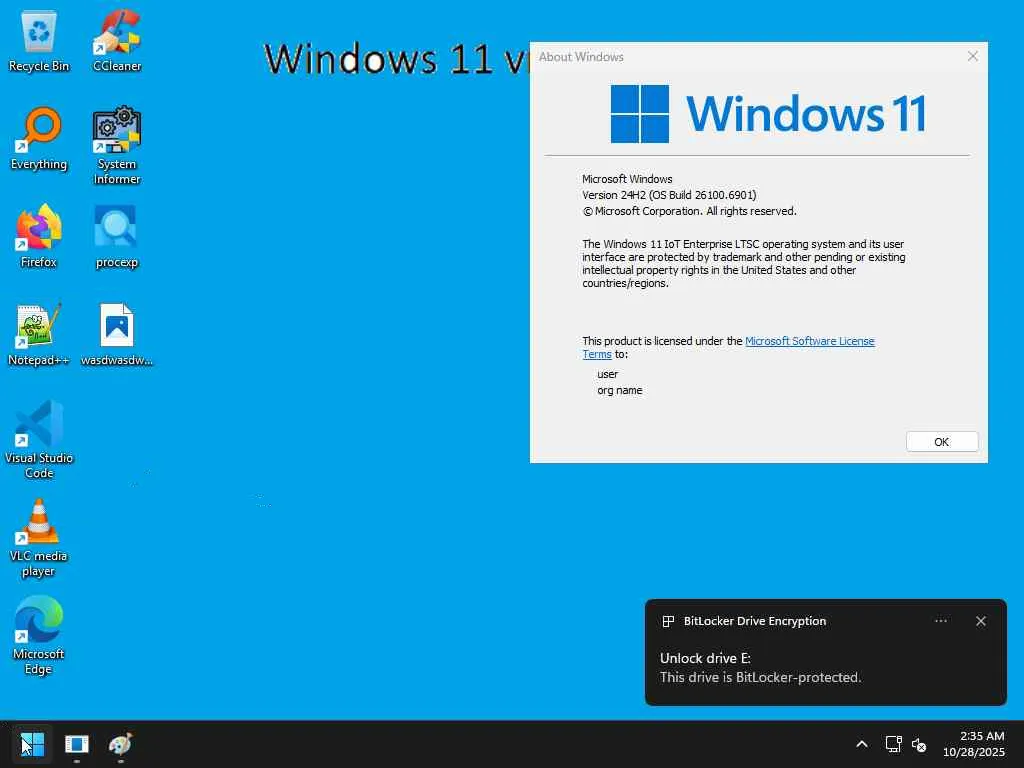The height and width of the screenshot is (768, 1024).
Task: Click OK in About Windows dialog
Action: click(x=942, y=441)
